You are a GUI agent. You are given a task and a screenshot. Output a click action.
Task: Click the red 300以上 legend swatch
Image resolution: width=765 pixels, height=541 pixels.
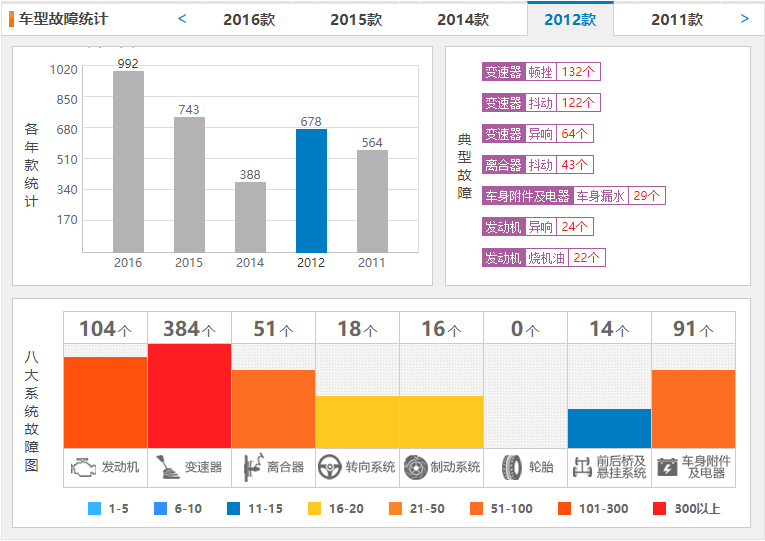coord(659,508)
